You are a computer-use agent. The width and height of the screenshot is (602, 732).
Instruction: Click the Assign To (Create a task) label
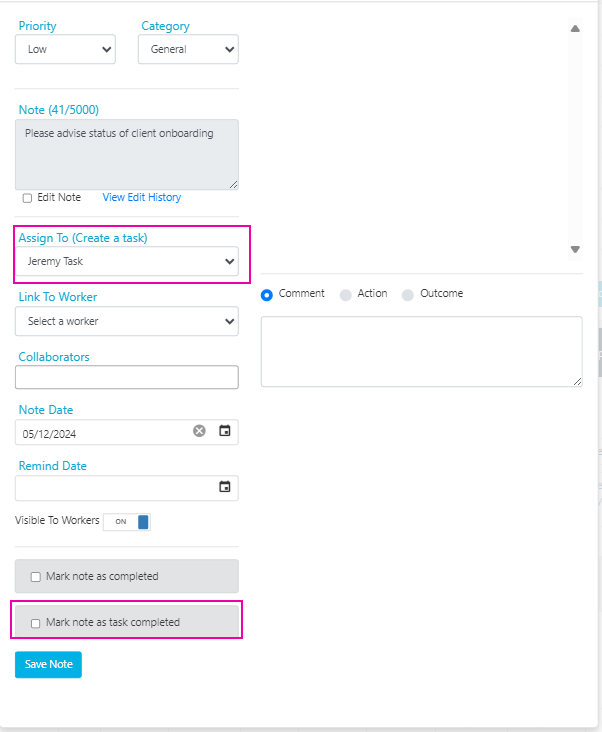tap(83, 238)
